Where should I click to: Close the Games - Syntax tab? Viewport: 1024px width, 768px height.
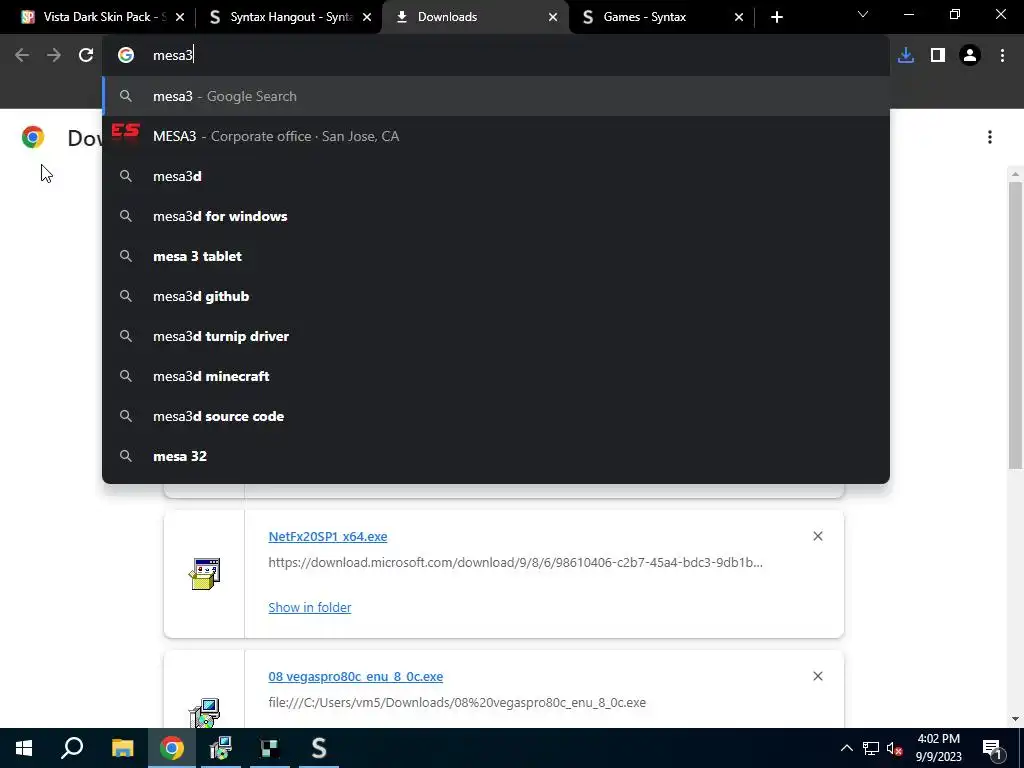tap(739, 17)
